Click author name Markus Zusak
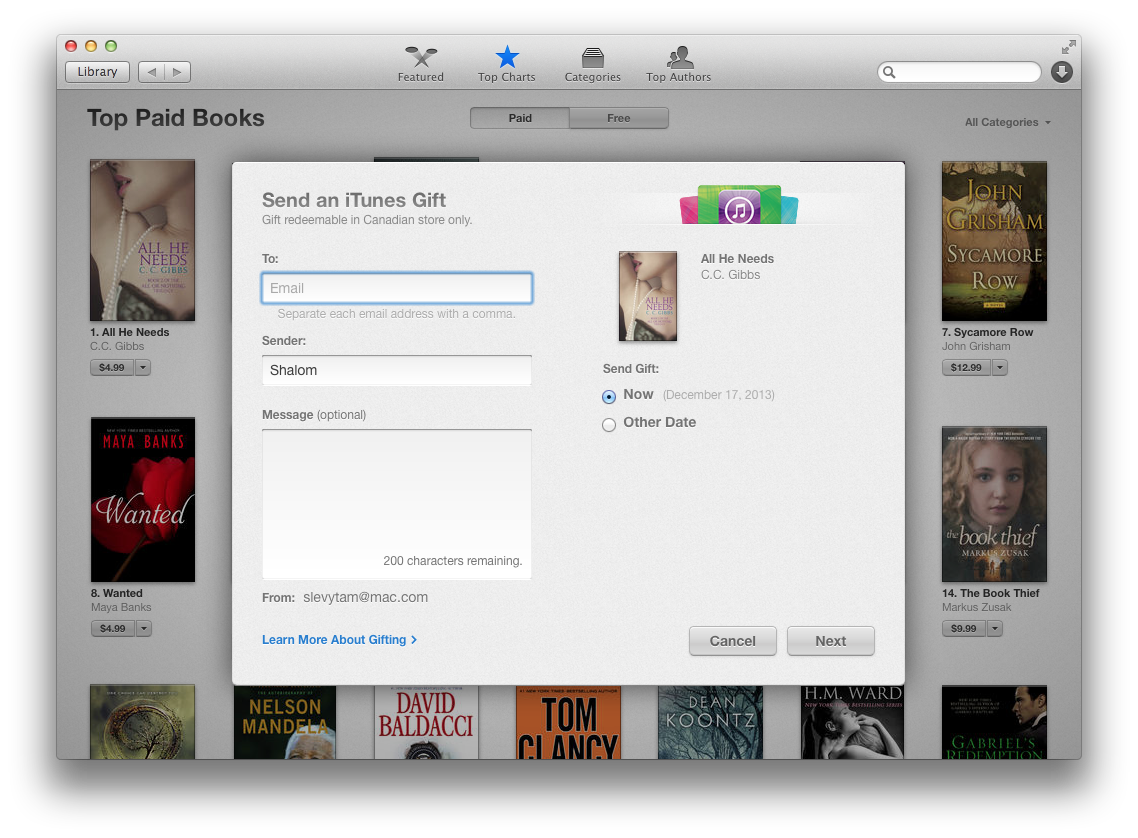 click(x=977, y=607)
